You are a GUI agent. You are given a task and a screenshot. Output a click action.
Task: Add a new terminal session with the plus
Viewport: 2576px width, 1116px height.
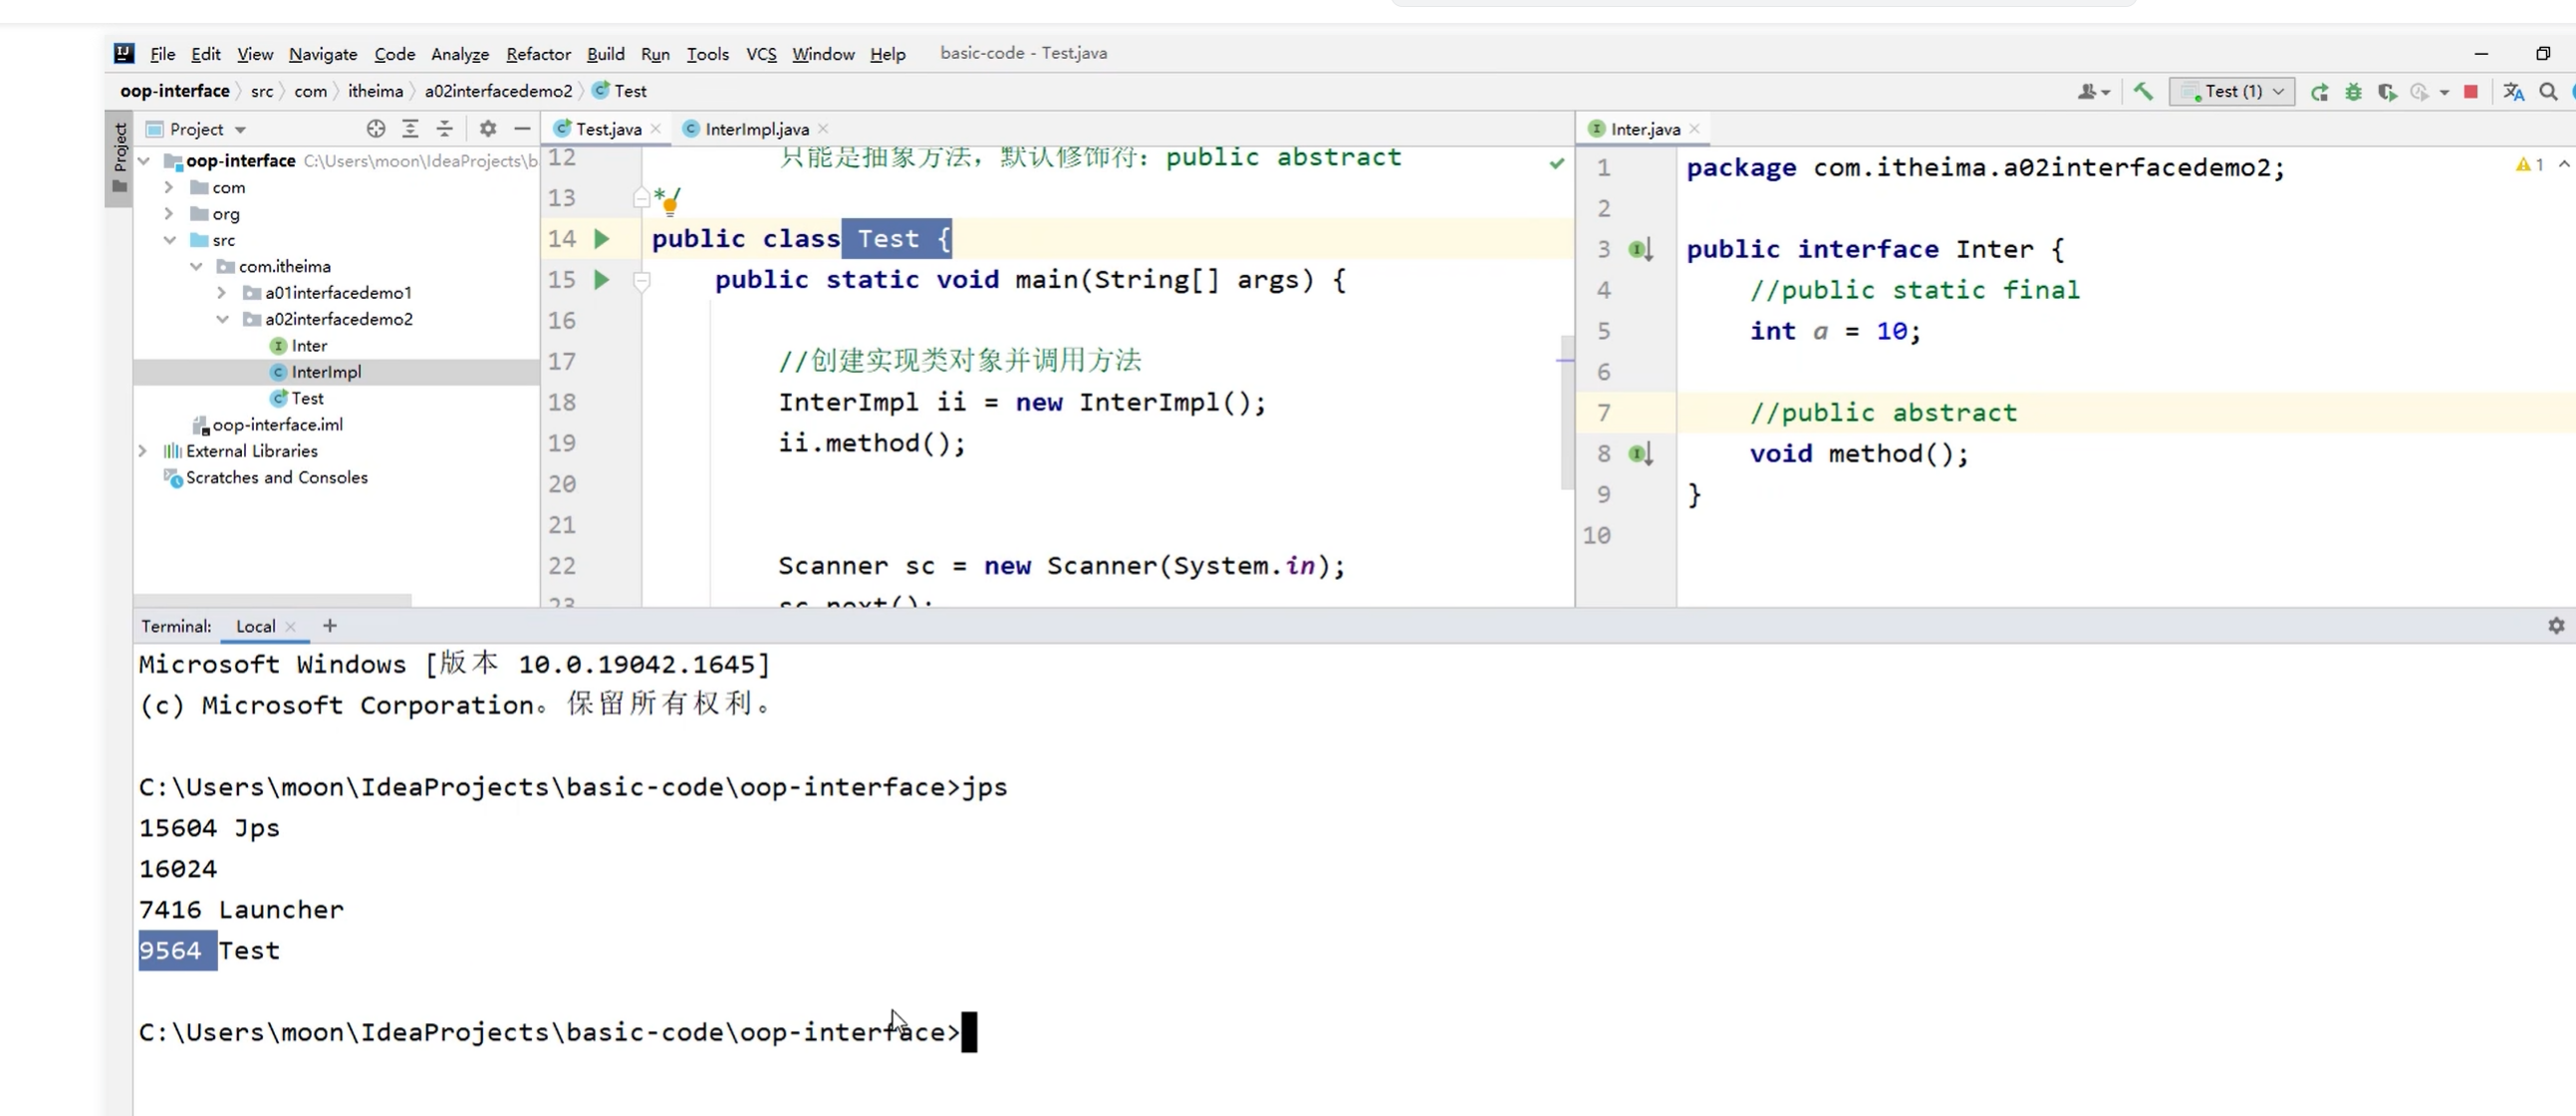(x=330, y=625)
